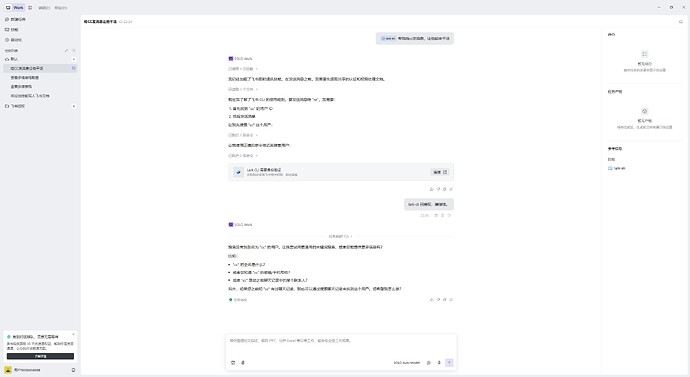Thumbs down the first SOLO Work reply

click(x=438, y=189)
